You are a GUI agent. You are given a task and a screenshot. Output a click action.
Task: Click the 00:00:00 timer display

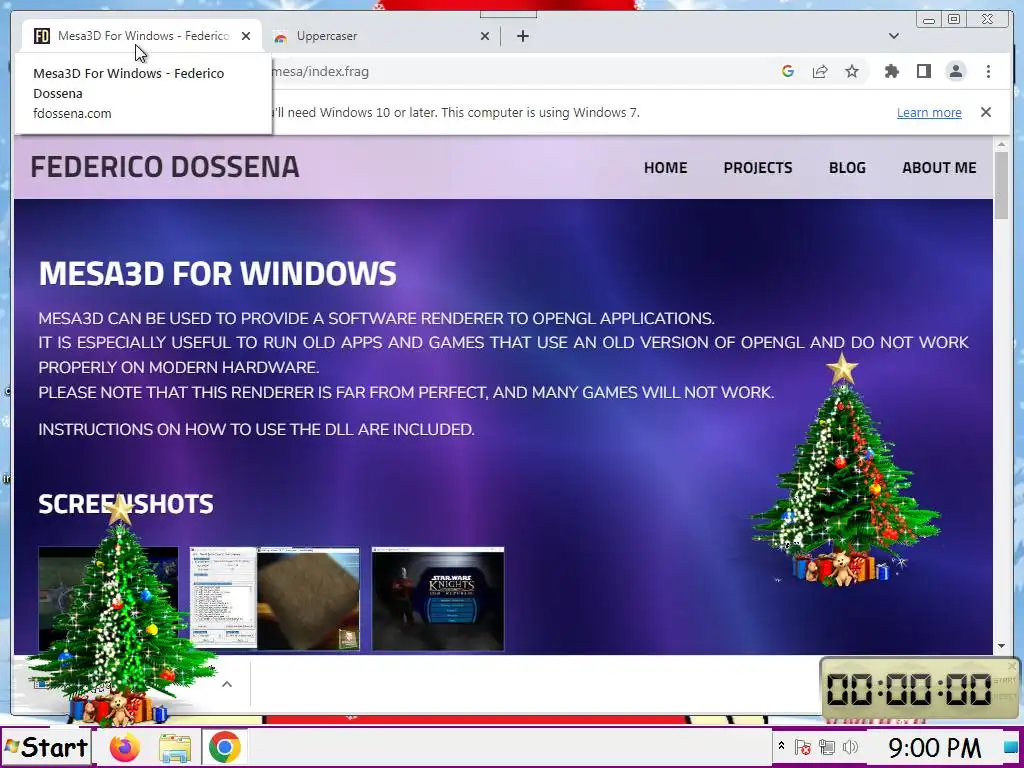click(x=909, y=690)
